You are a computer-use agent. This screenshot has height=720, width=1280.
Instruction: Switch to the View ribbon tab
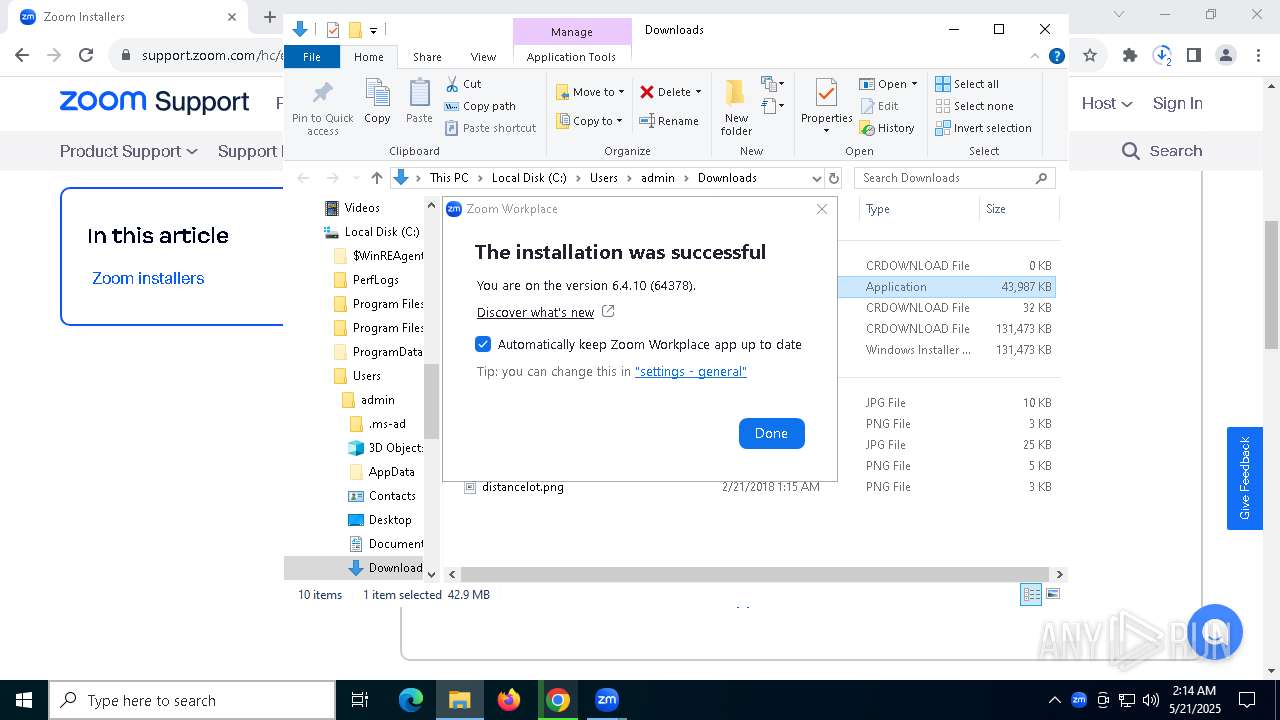(x=483, y=57)
